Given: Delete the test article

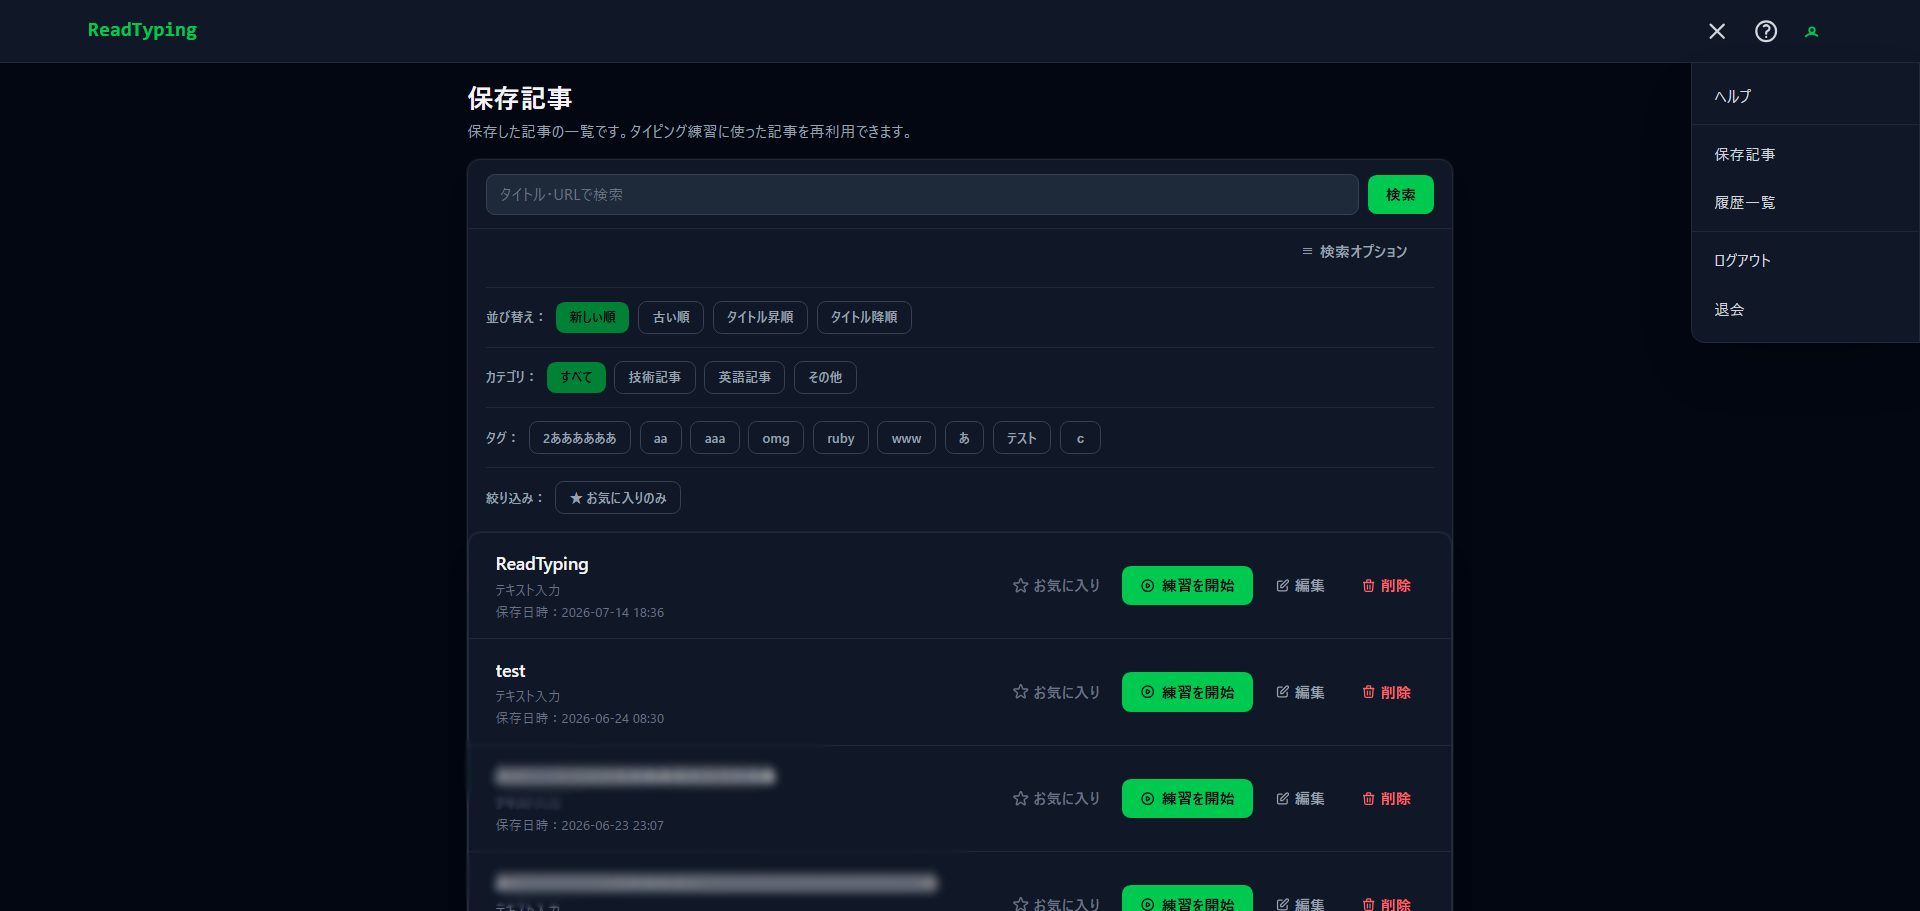Looking at the screenshot, I should (x=1386, y=692).
